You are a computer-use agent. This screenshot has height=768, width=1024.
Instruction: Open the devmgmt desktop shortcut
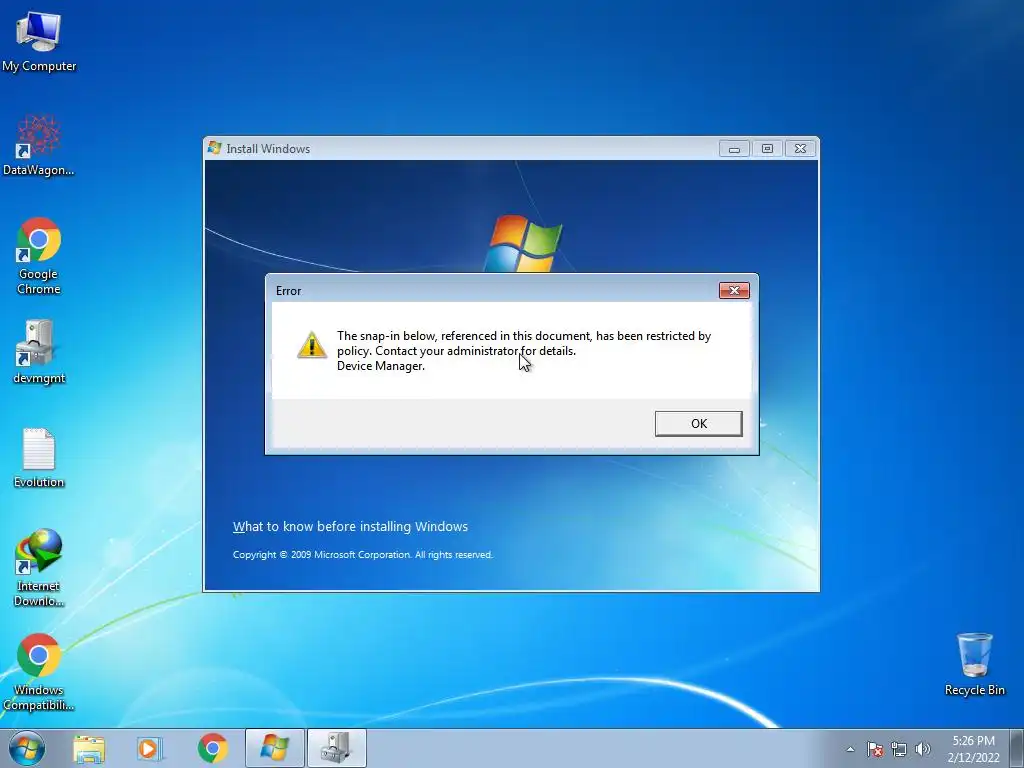(39, 352)
